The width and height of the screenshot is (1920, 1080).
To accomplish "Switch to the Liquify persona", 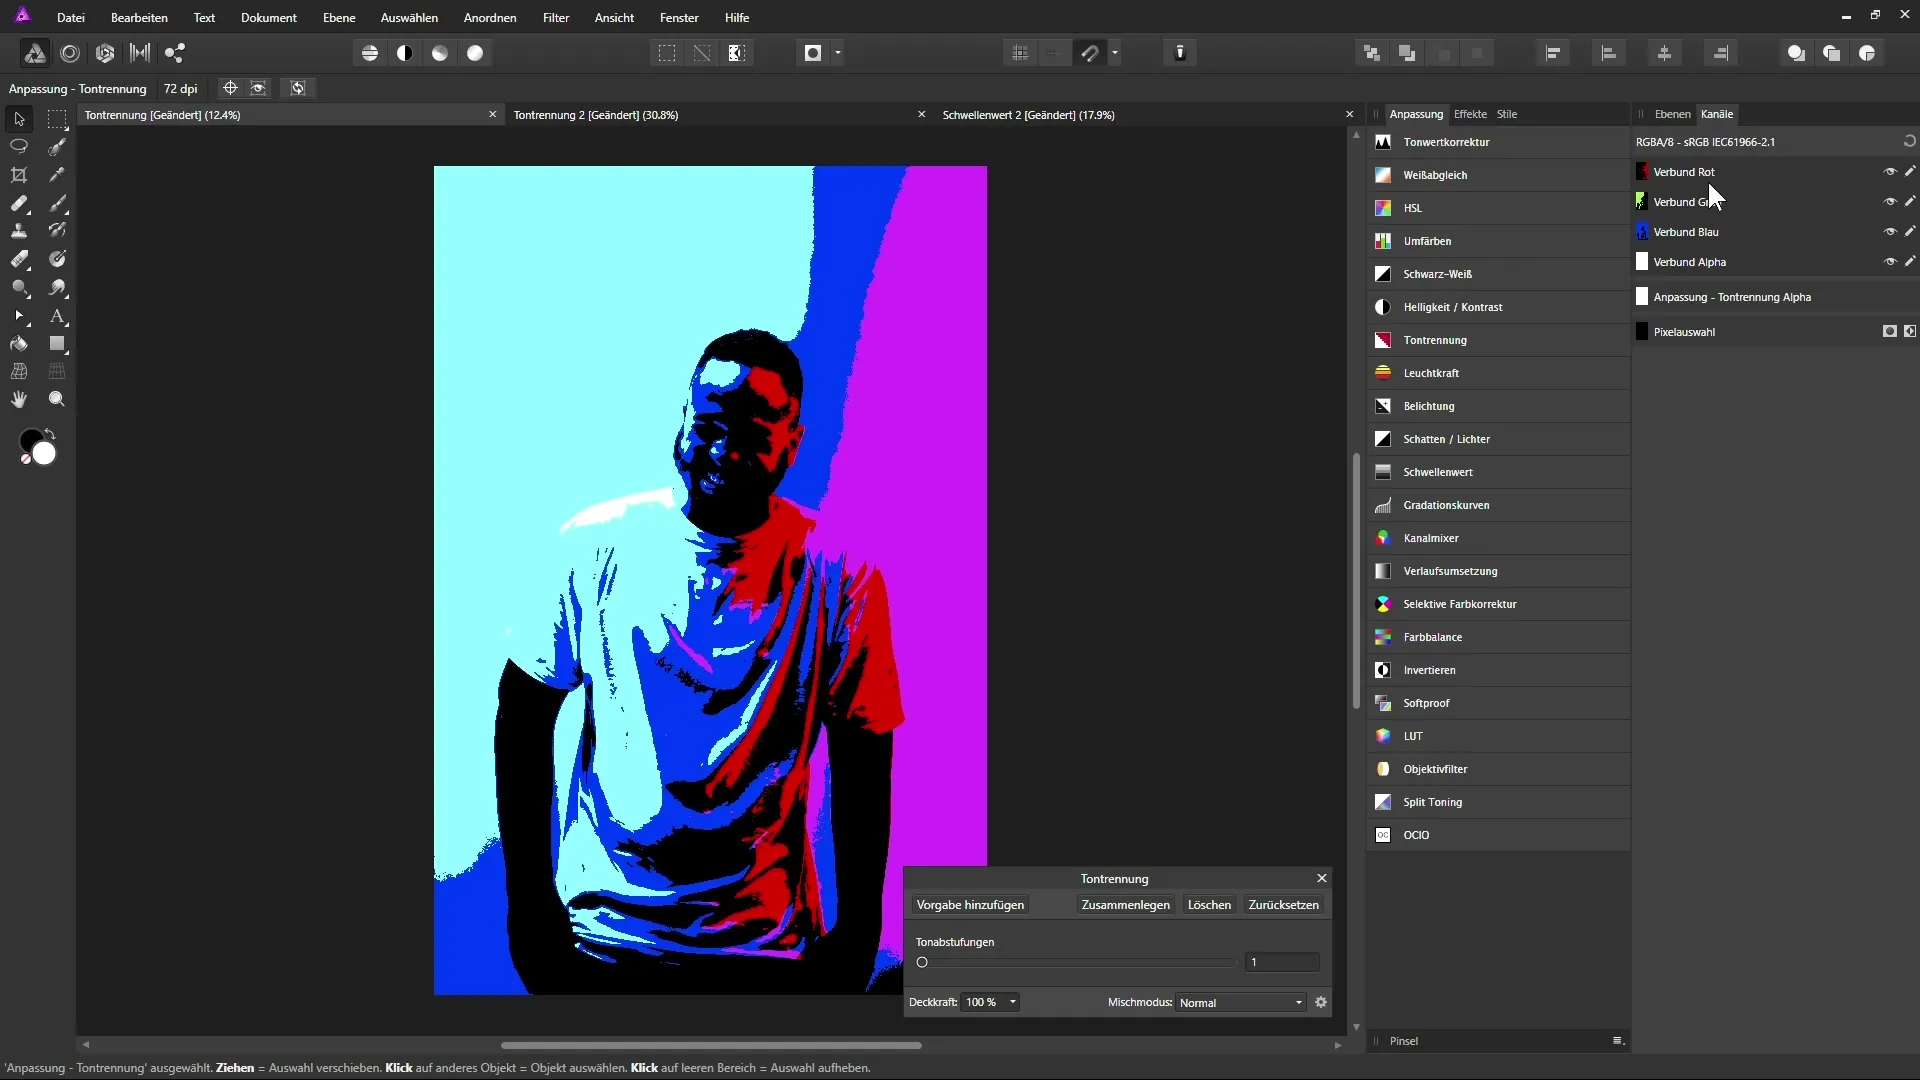I will point(70,53).
